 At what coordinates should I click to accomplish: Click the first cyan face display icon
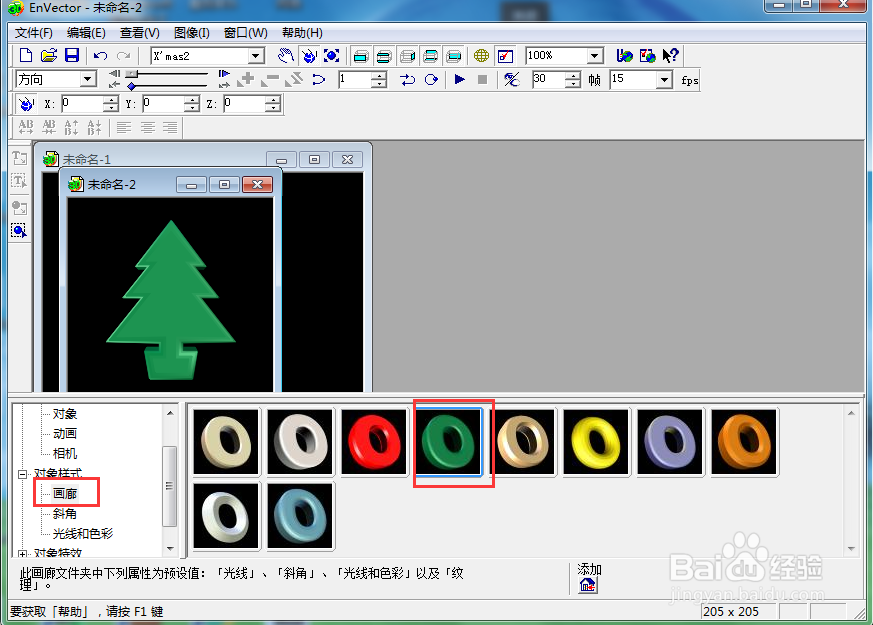(361, 56)
